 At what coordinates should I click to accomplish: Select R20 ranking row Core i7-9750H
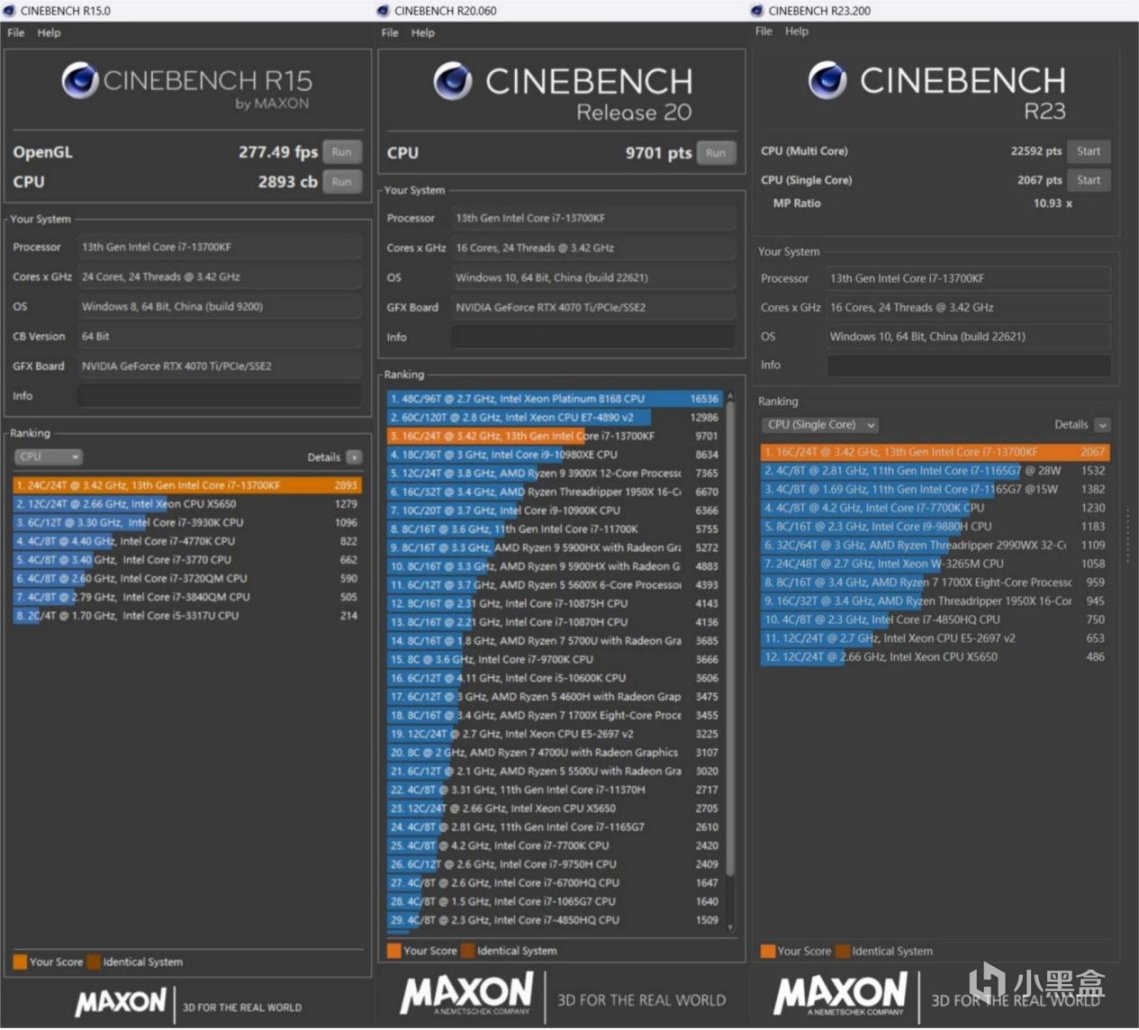pyautogui.click(x=554, y=864)
